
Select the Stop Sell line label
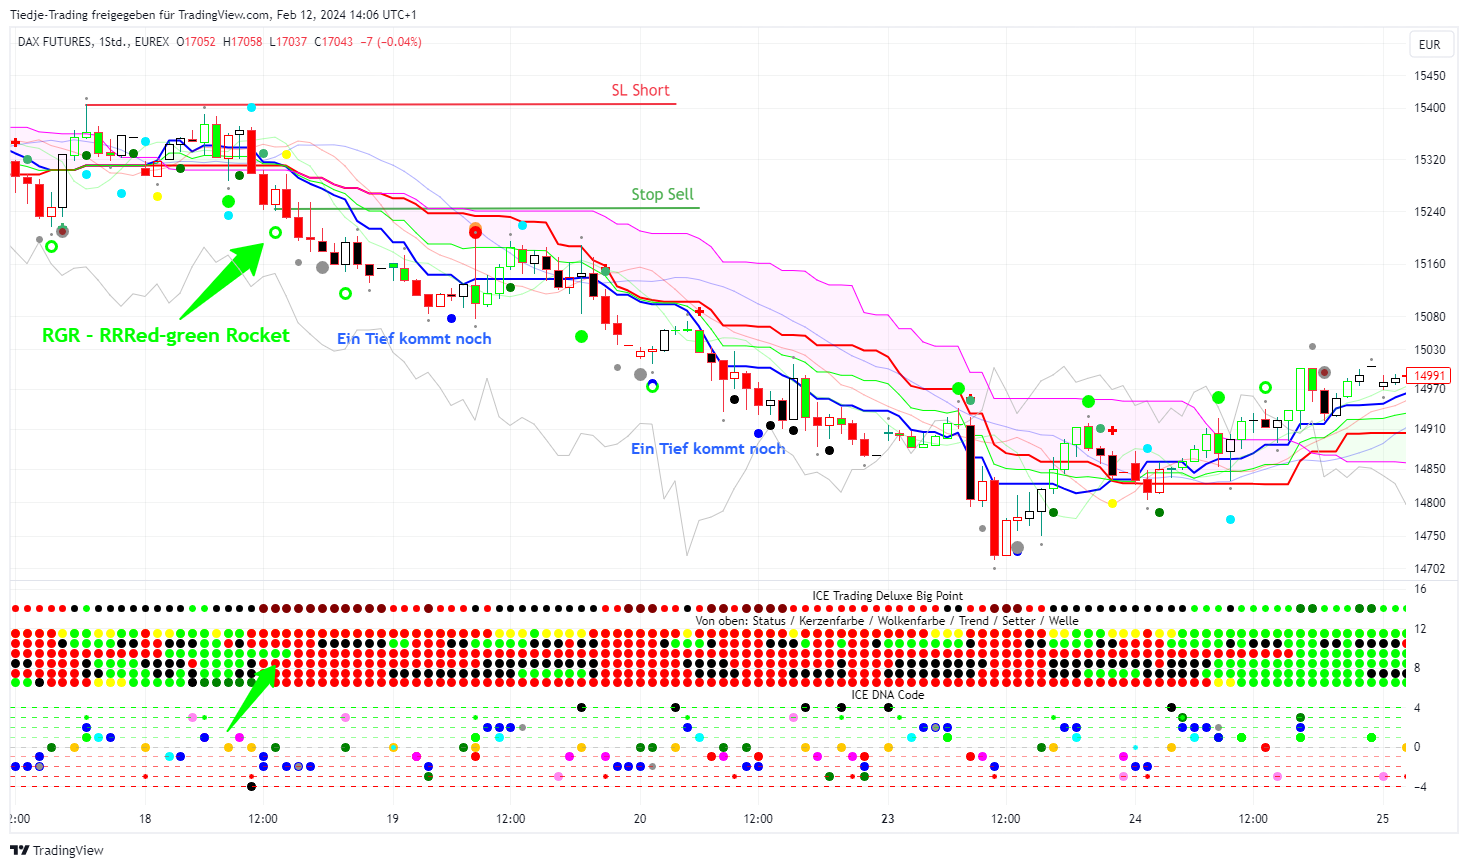[662, 194]
